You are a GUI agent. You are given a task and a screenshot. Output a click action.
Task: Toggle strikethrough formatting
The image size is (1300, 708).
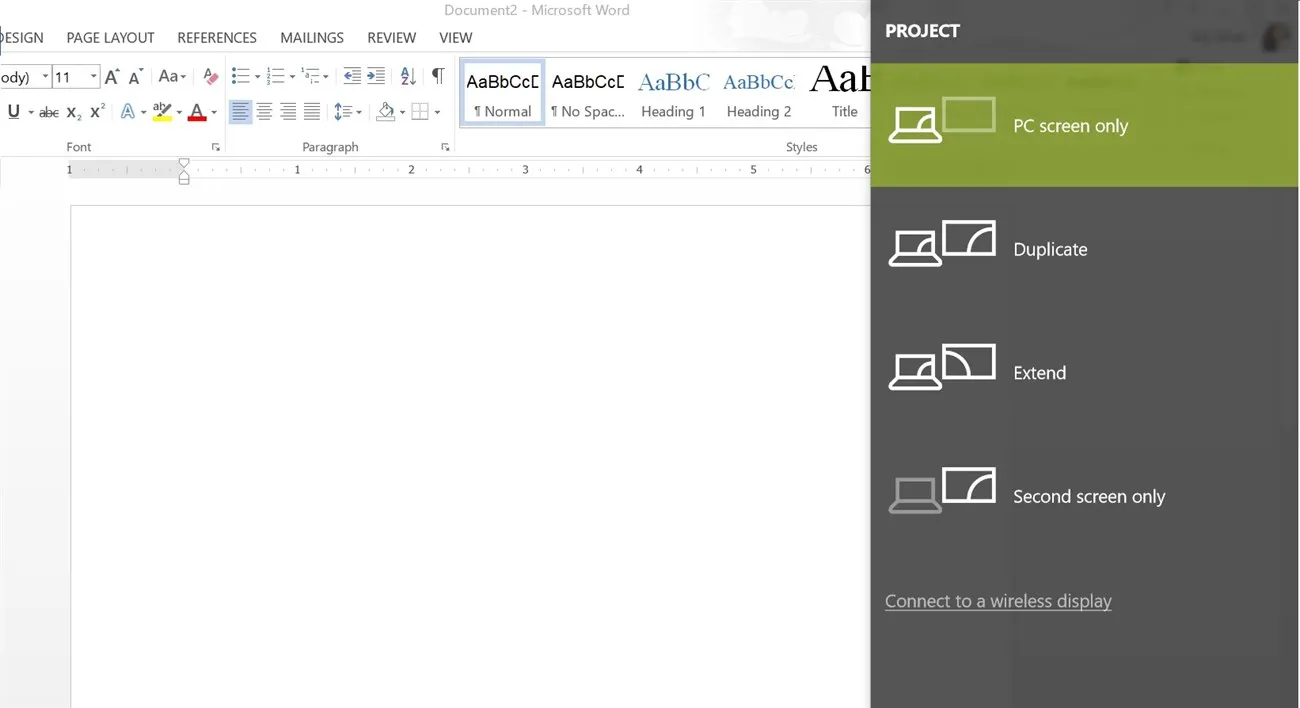click(48, 113)
